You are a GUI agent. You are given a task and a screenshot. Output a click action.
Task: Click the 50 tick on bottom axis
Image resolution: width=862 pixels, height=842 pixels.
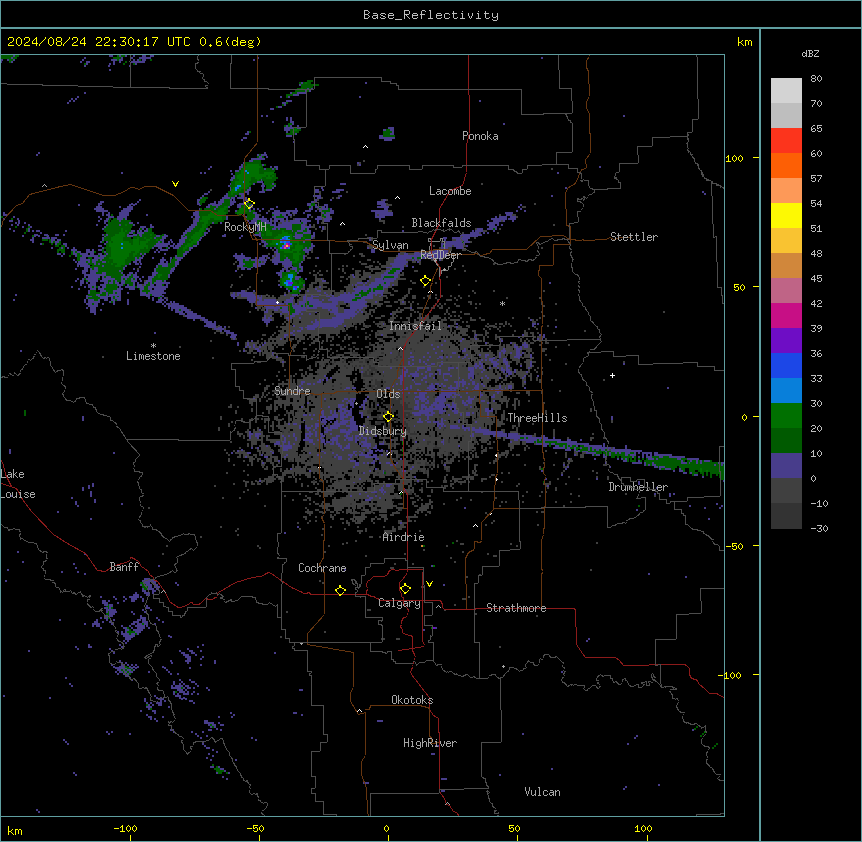pos(514,828)
